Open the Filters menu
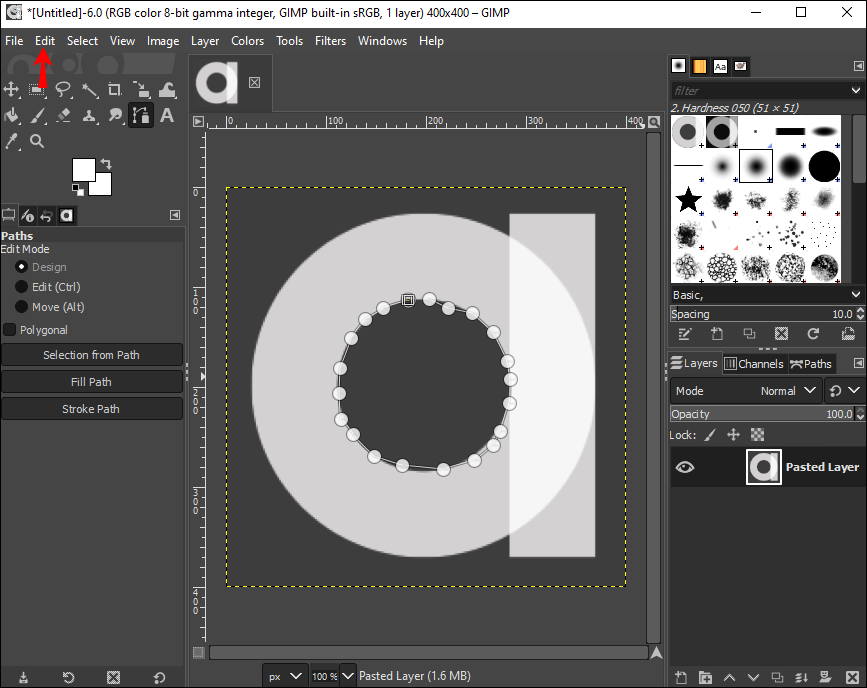 330,41
